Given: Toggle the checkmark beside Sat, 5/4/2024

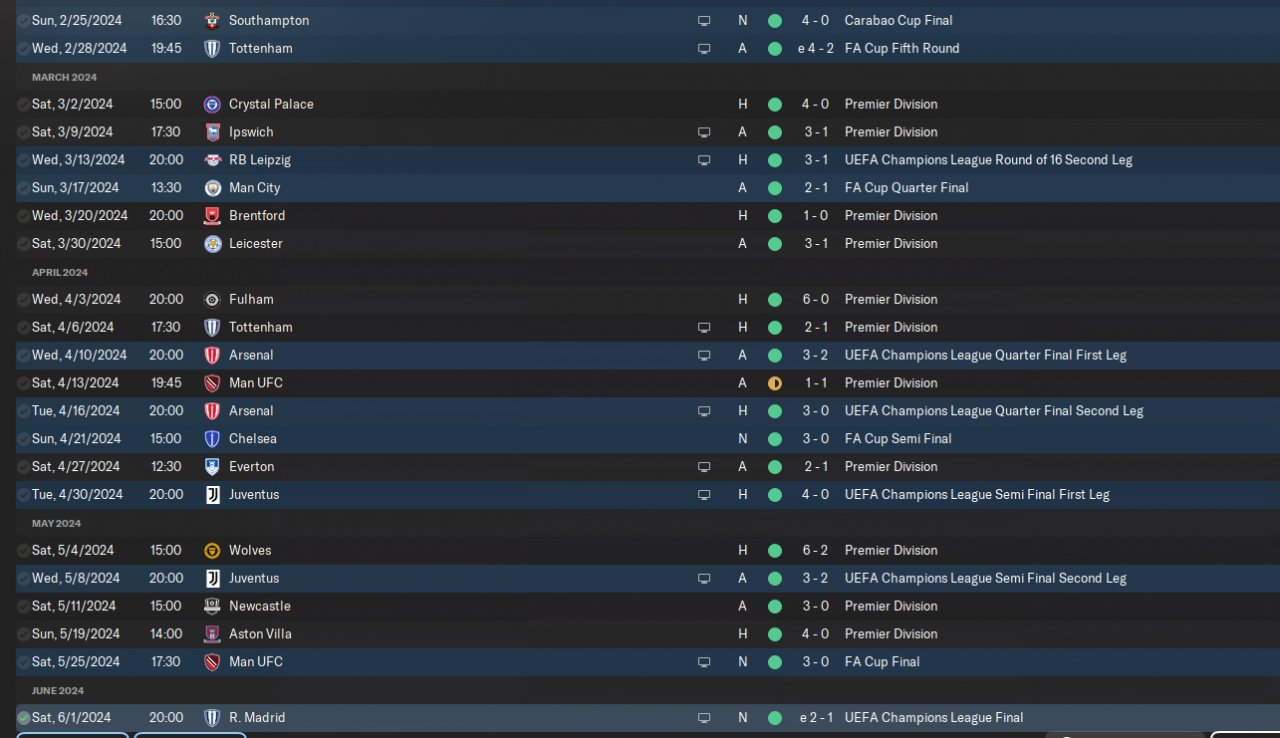Looking at the screenshot, I should pyautogui.click(x=23, y=550).
